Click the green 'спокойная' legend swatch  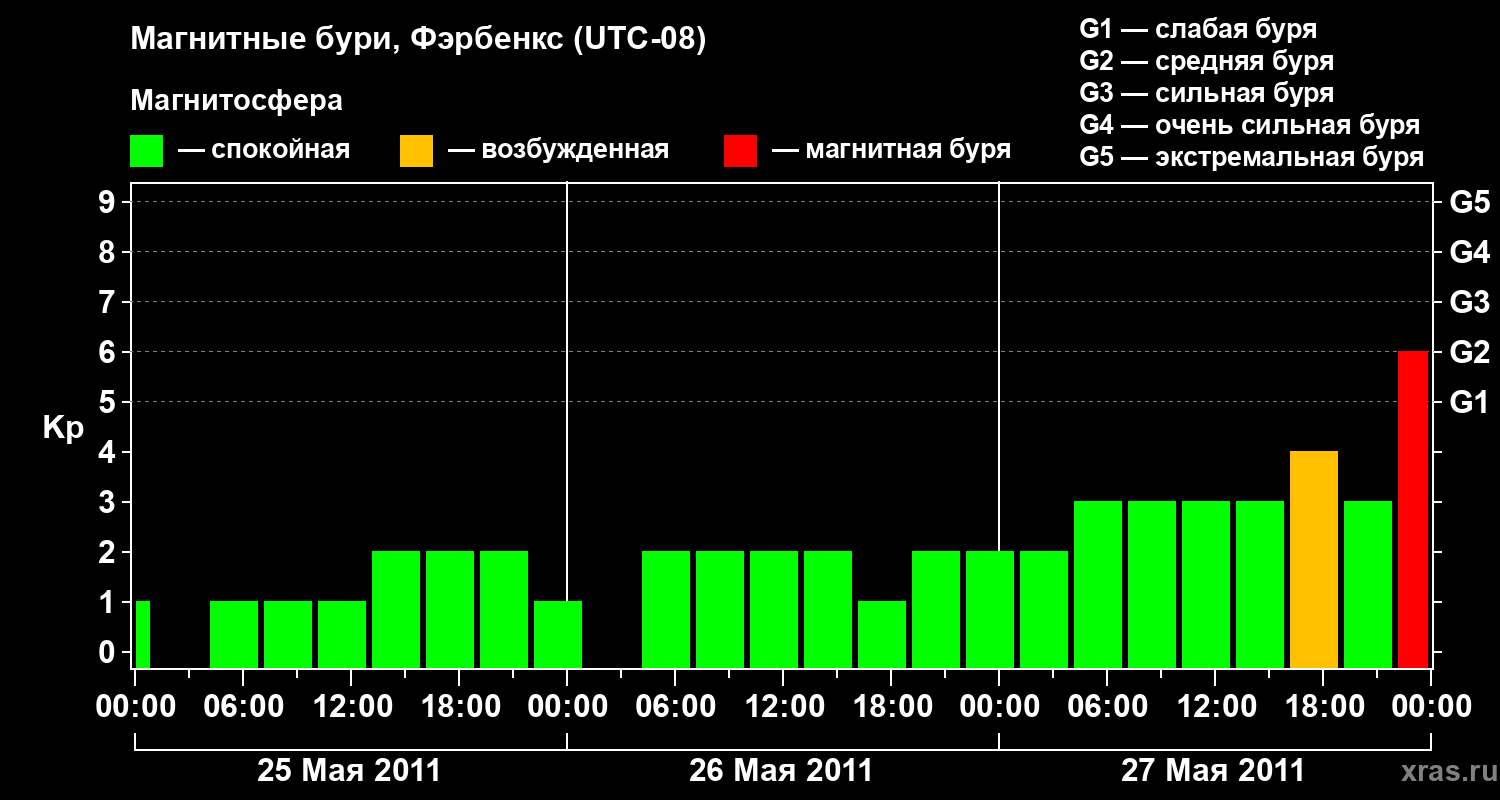point(147,151)
